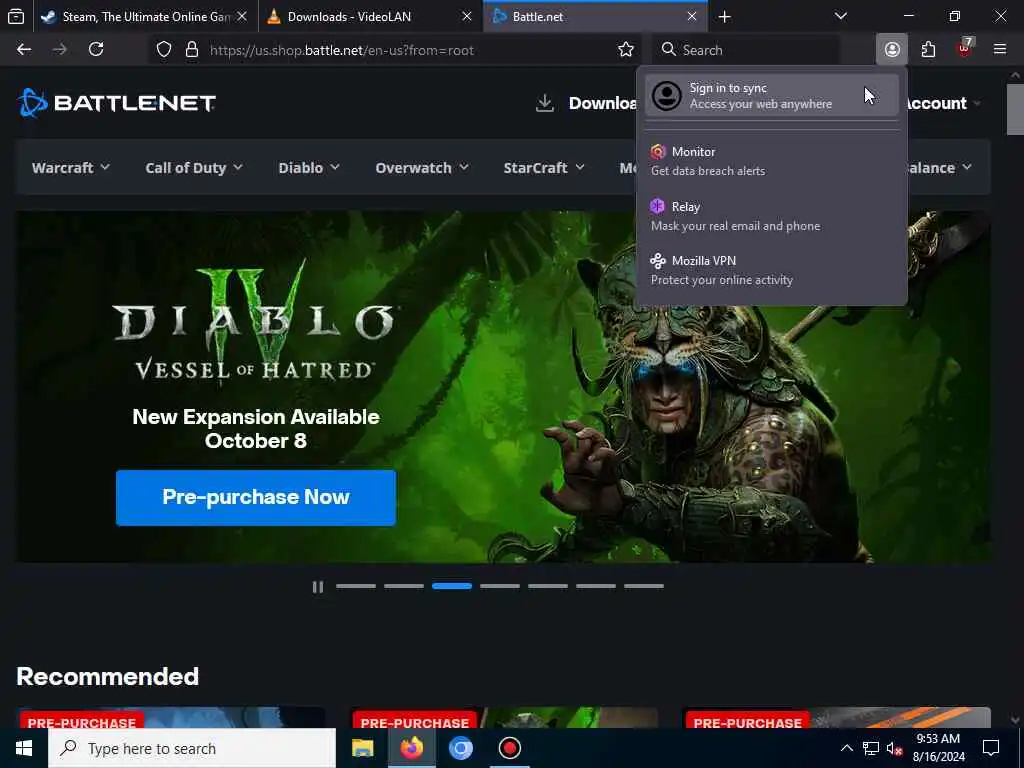Close the Battle.net tab
This screenshot has width=1024, height=768.
pos(692,17)
